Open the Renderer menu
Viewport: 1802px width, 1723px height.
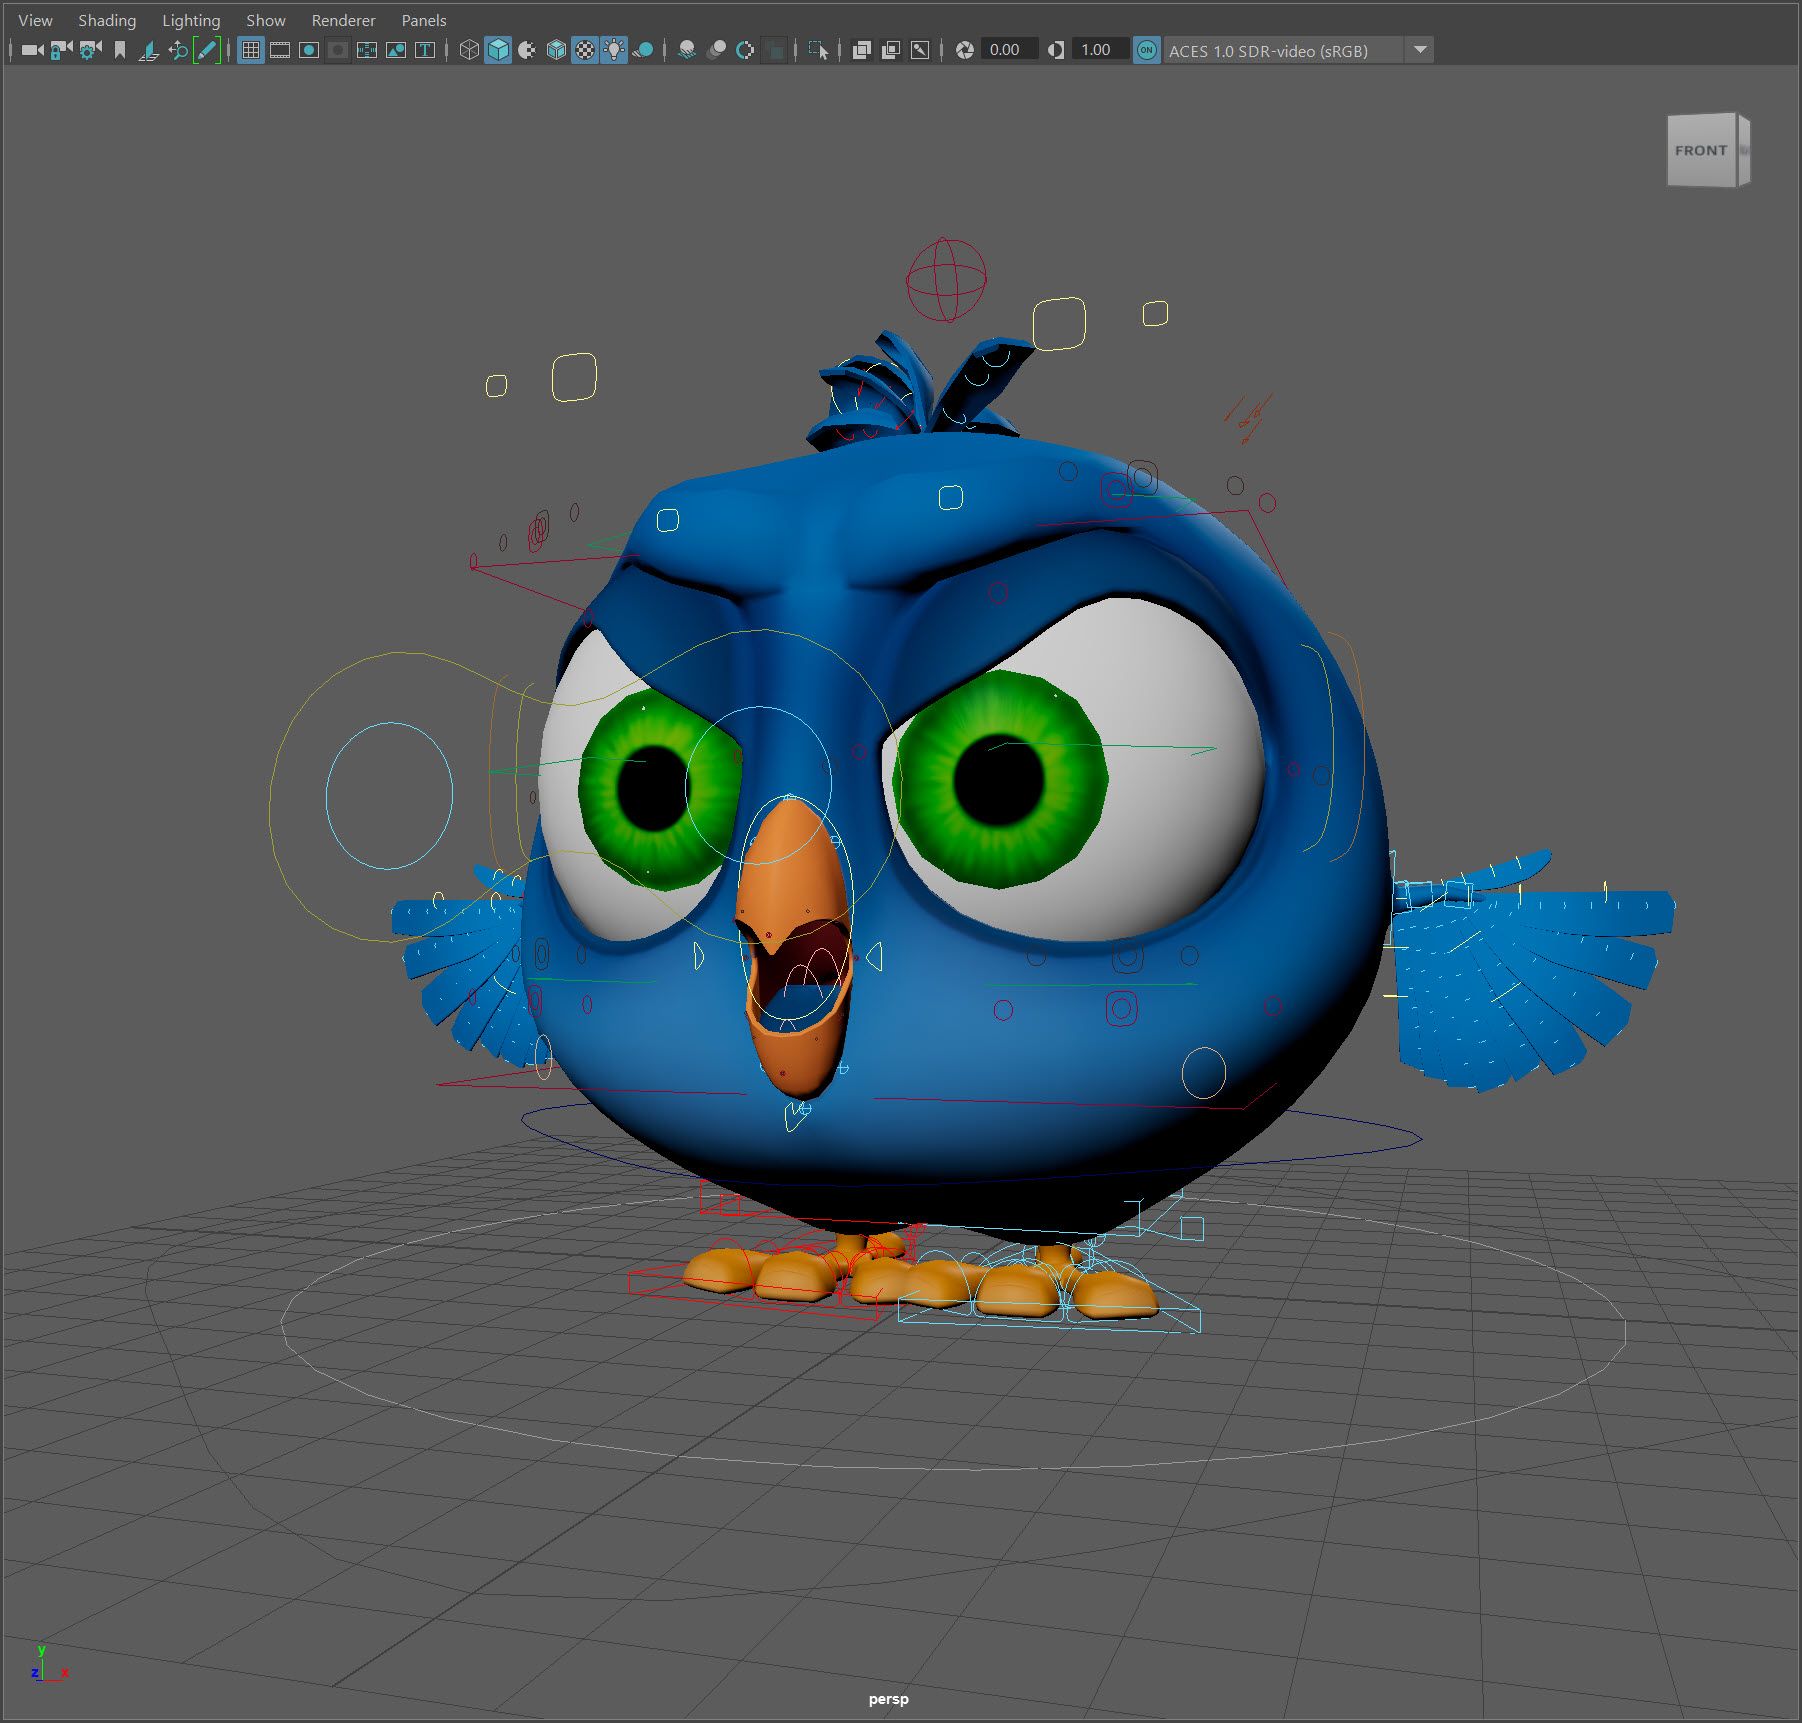click(343, 20)
